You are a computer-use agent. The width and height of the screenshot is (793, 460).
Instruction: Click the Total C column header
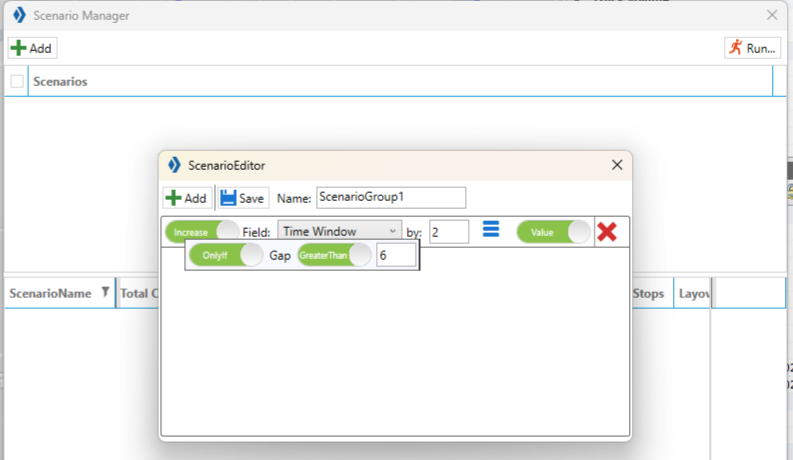click(x=139, y=293)
